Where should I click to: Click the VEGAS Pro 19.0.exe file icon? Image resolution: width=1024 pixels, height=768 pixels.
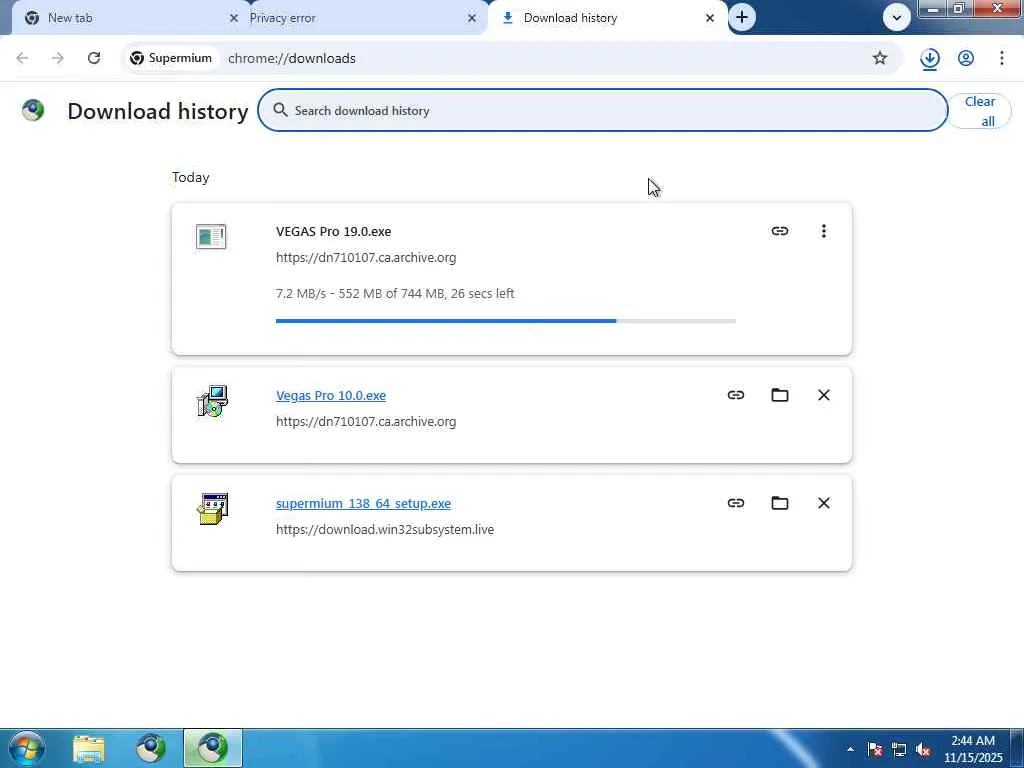tap(211, 236)
